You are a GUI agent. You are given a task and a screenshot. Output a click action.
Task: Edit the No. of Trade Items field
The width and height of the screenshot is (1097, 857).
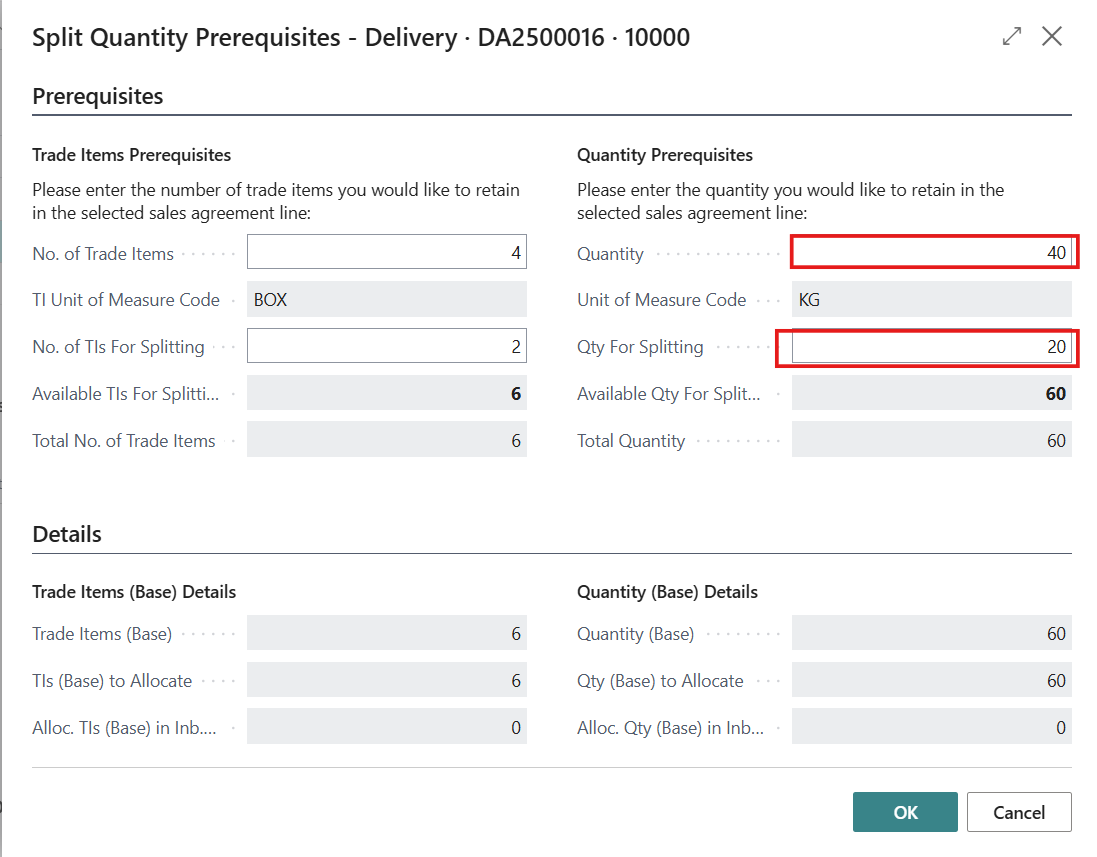pos(386,253)
